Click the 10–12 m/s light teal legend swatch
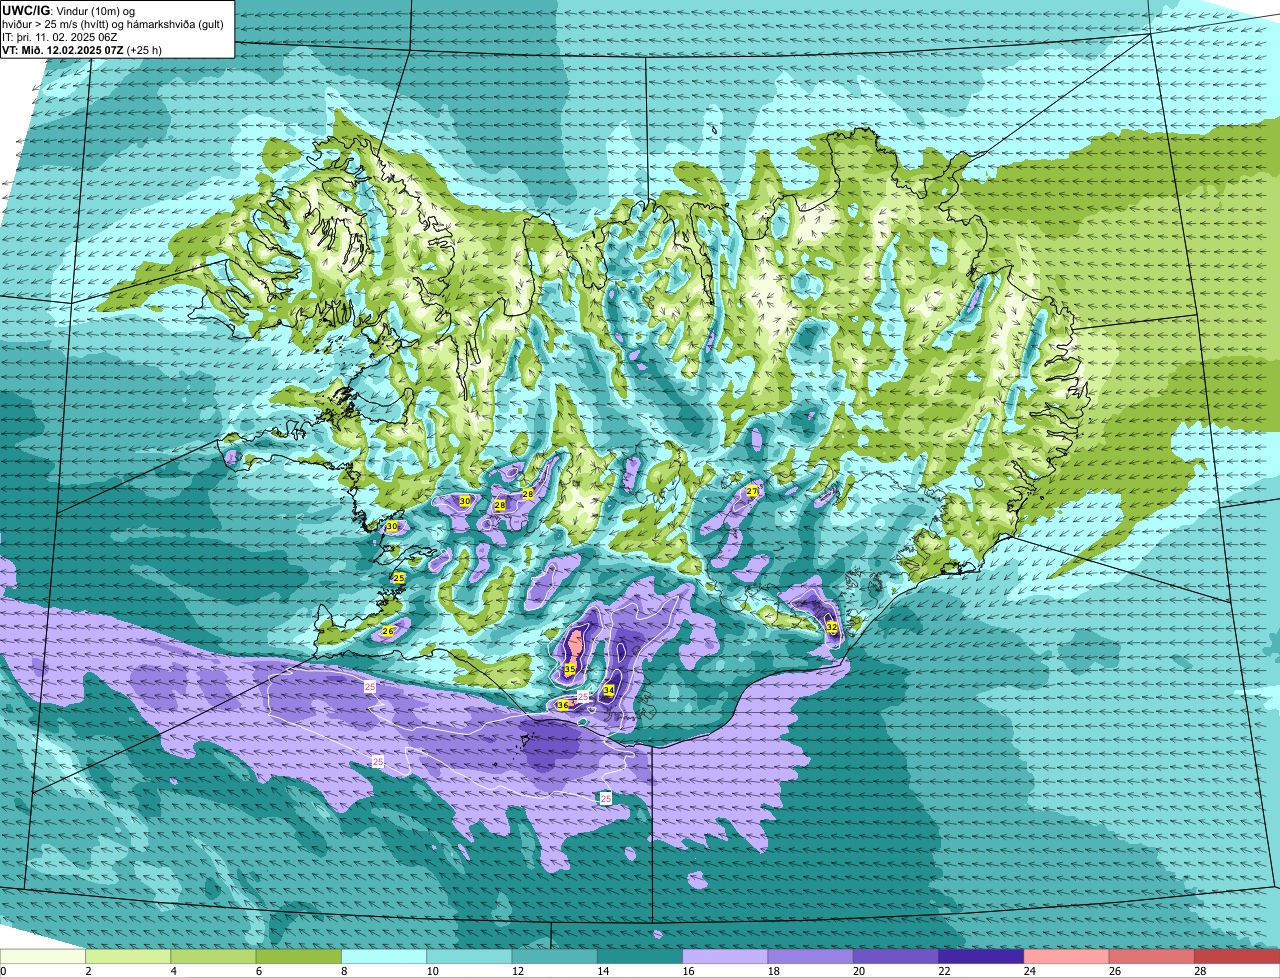 [x=469, y=956]
